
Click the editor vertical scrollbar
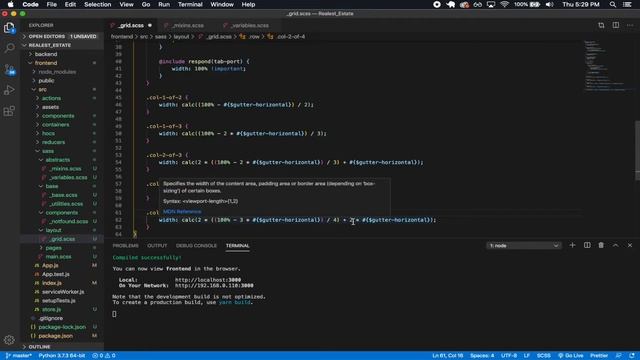(x=637, y=150)
